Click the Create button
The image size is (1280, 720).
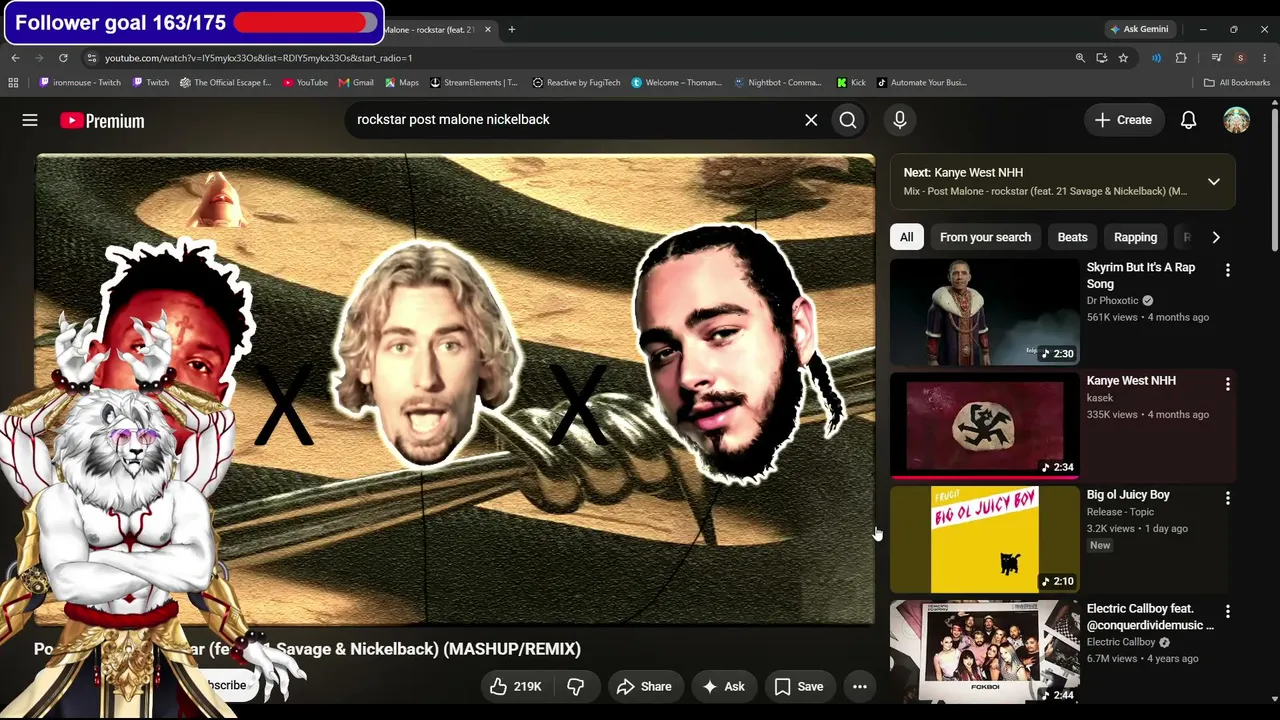1123,120
